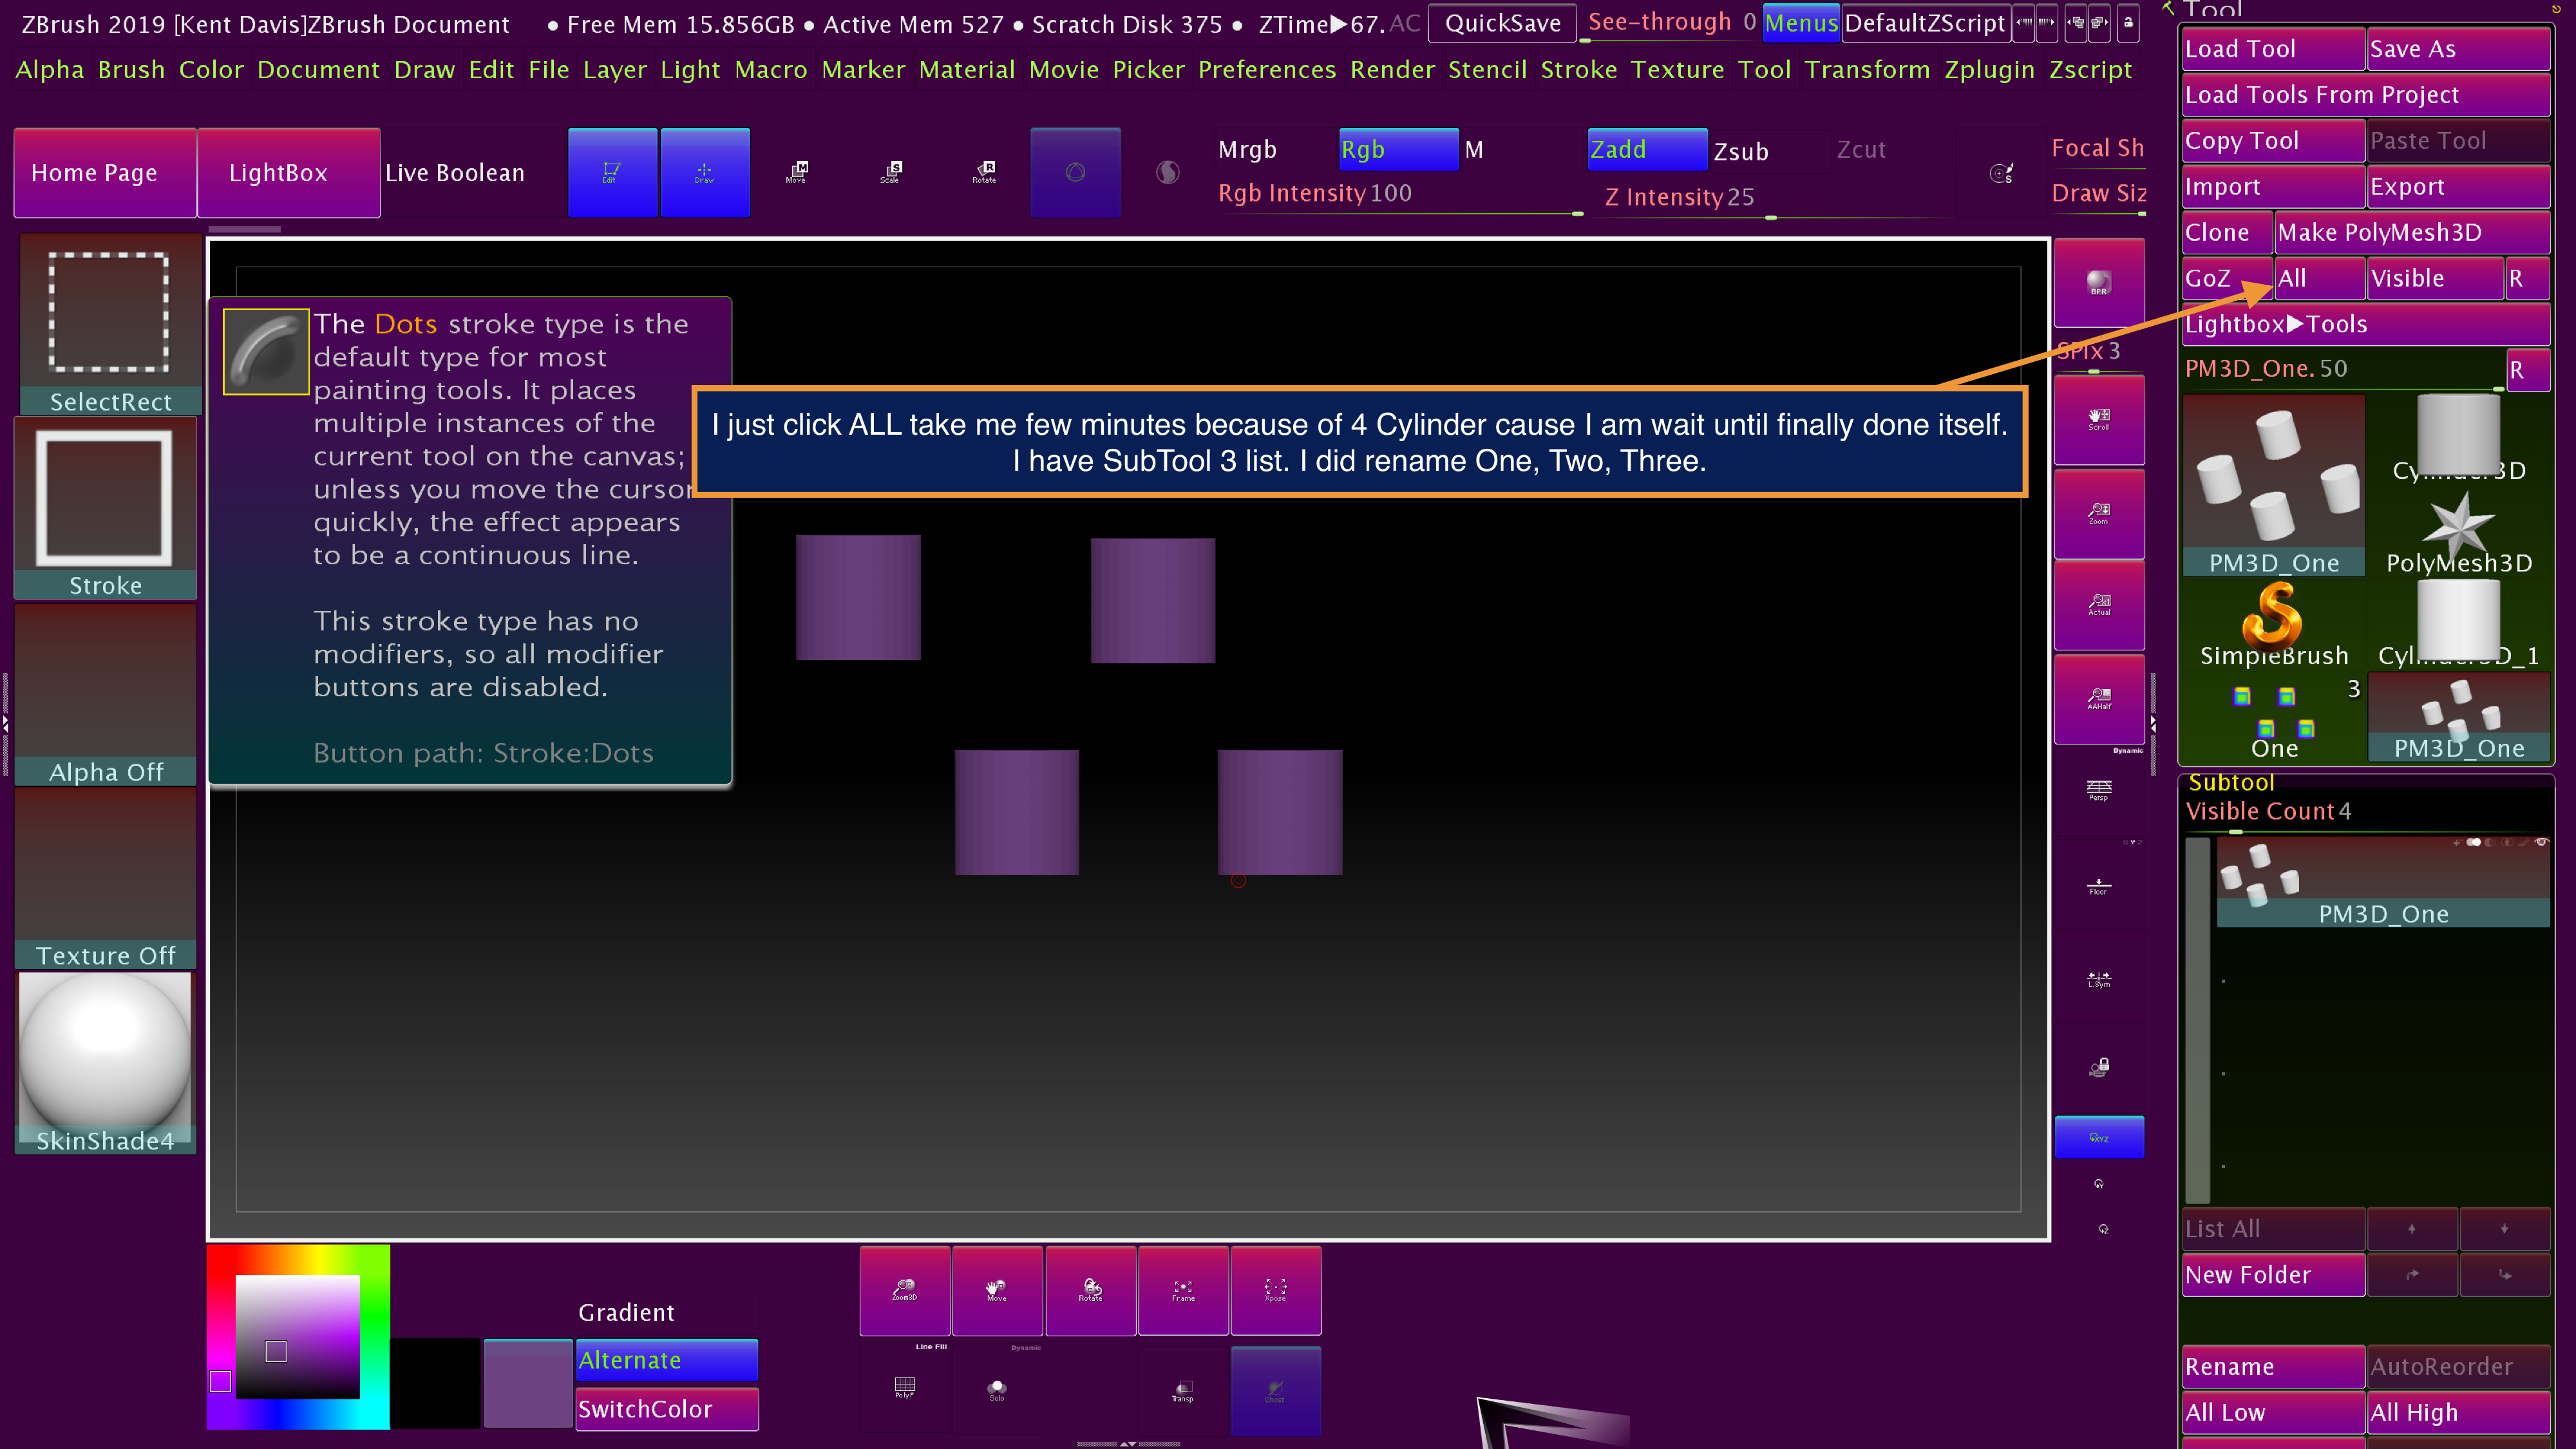The width and height of the screenshot is (2576, 1449).
Task: Select the Scale transform mode icon
Action: (x=891, y=172)
